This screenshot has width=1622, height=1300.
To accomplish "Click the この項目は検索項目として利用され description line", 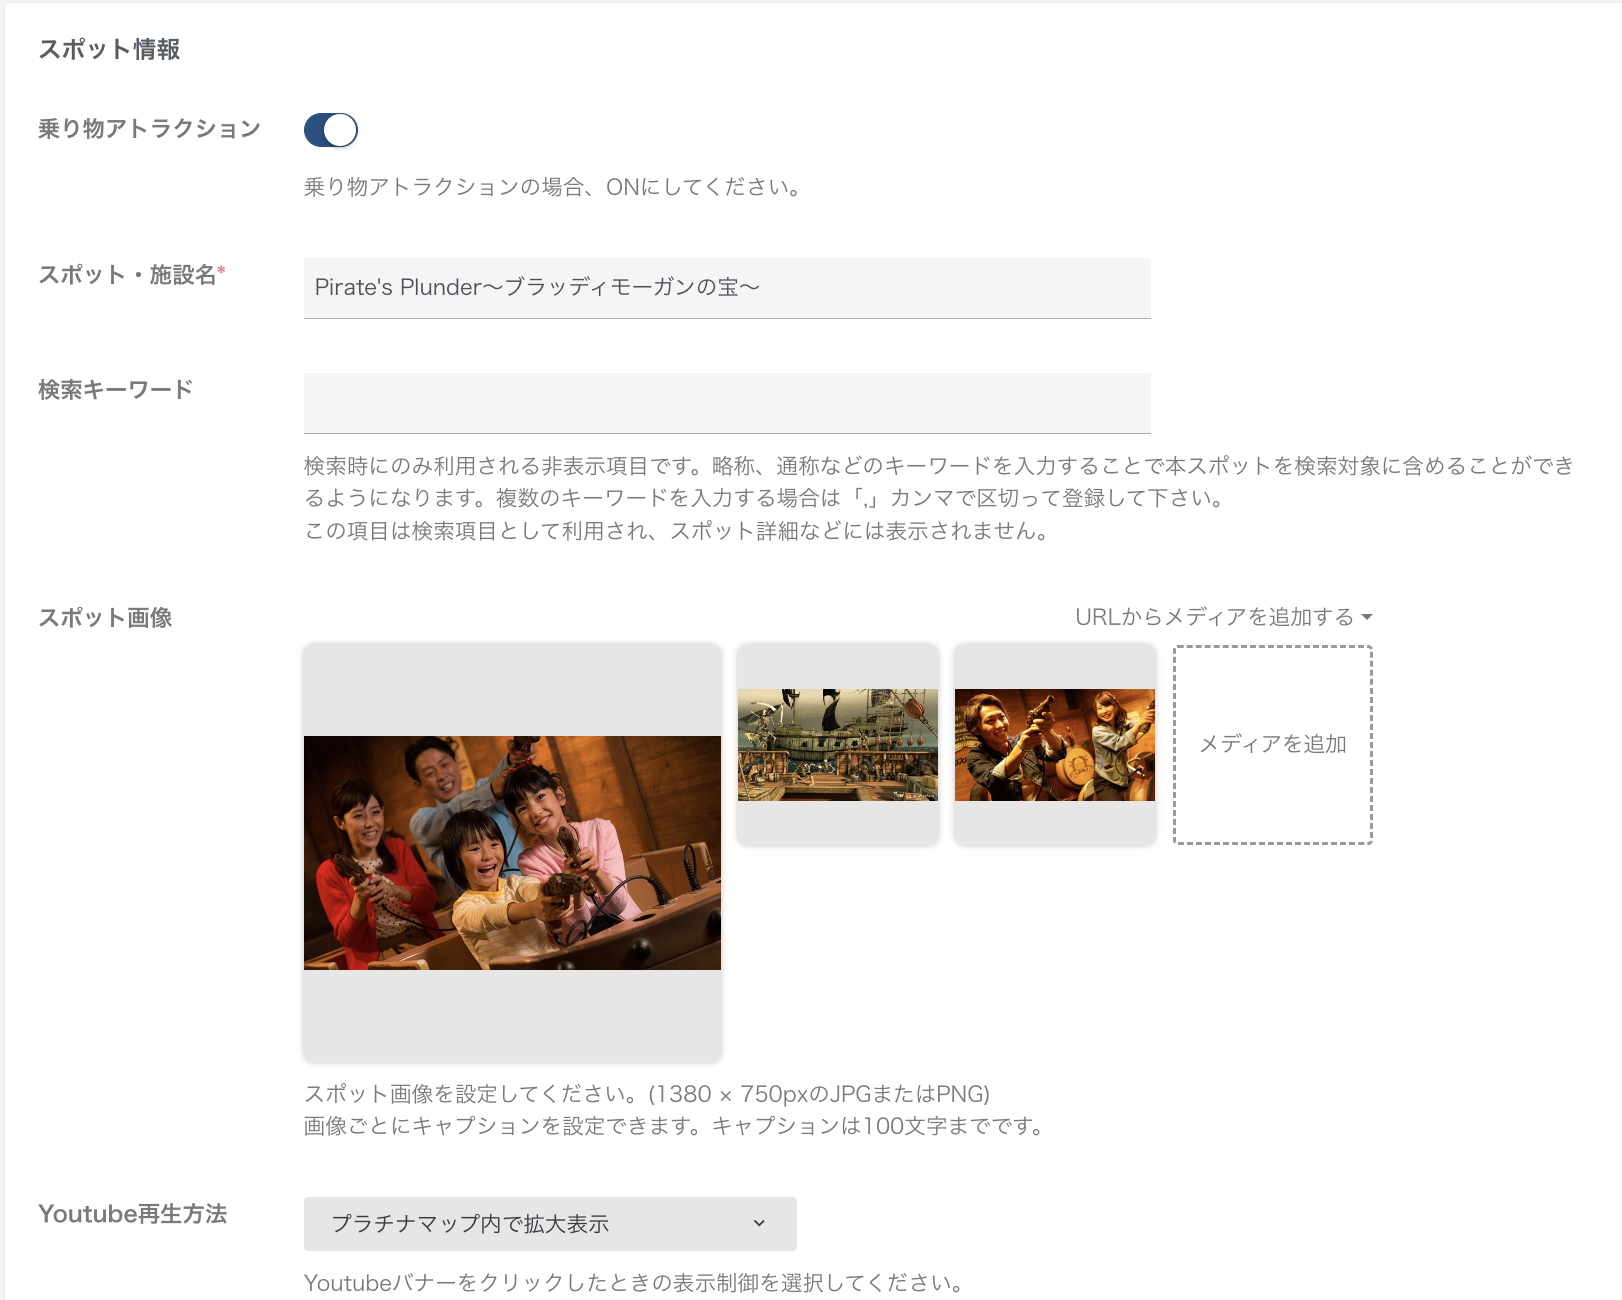I will [x=677, y=531].
